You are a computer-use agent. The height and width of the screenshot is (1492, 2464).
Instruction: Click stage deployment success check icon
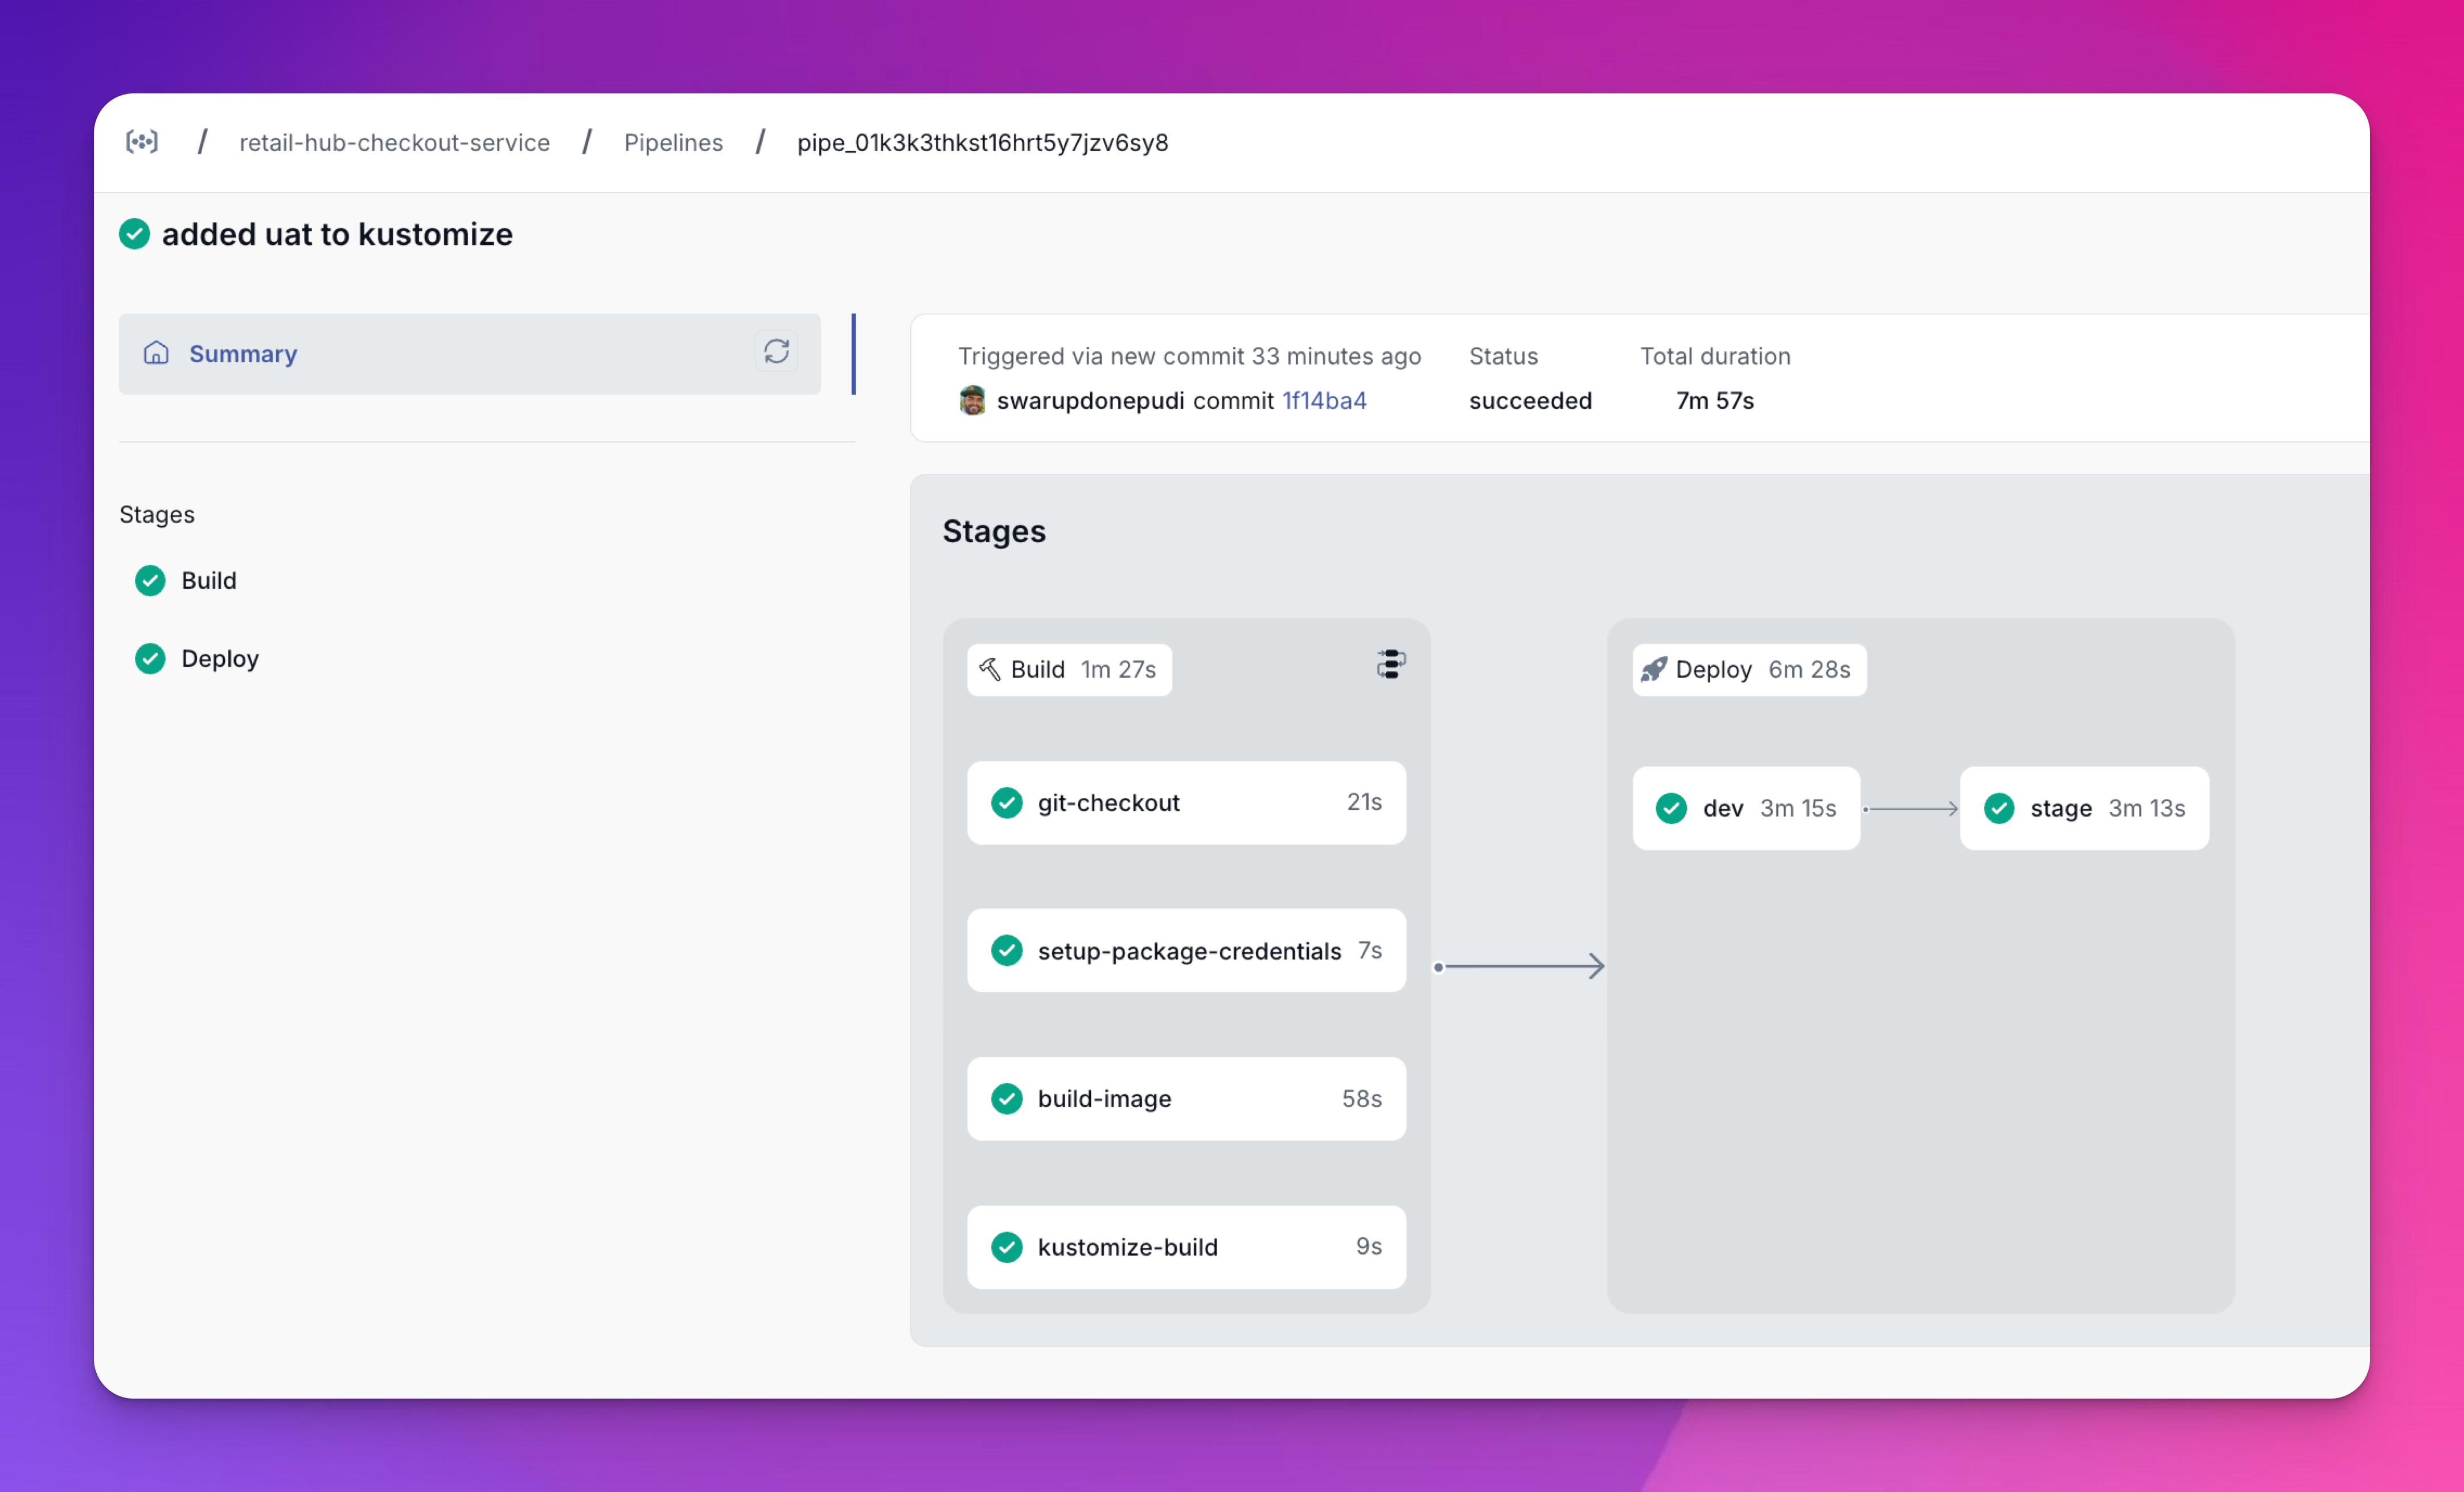1999,808
